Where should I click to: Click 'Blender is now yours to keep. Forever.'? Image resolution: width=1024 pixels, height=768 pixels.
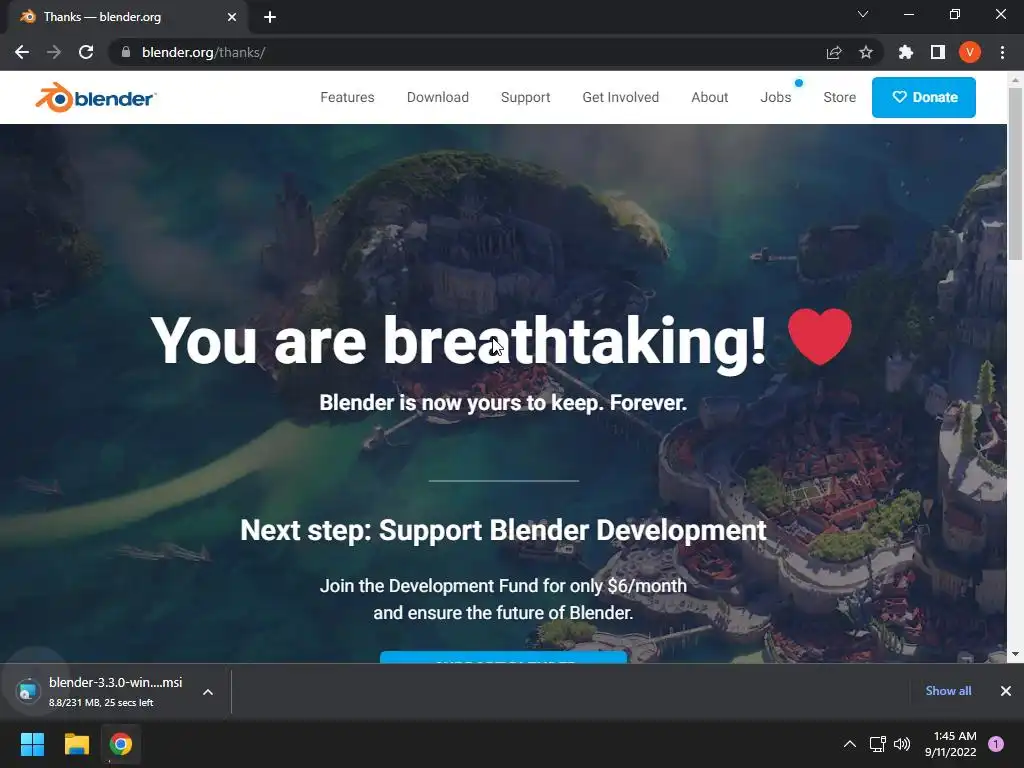pos(503,403)
